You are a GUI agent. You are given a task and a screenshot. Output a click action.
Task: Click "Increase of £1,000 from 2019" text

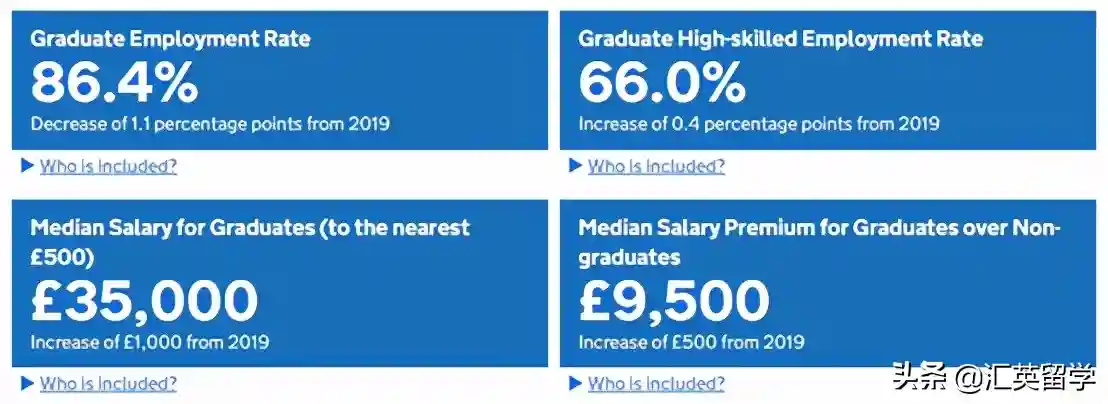click(x=149, y=342)
